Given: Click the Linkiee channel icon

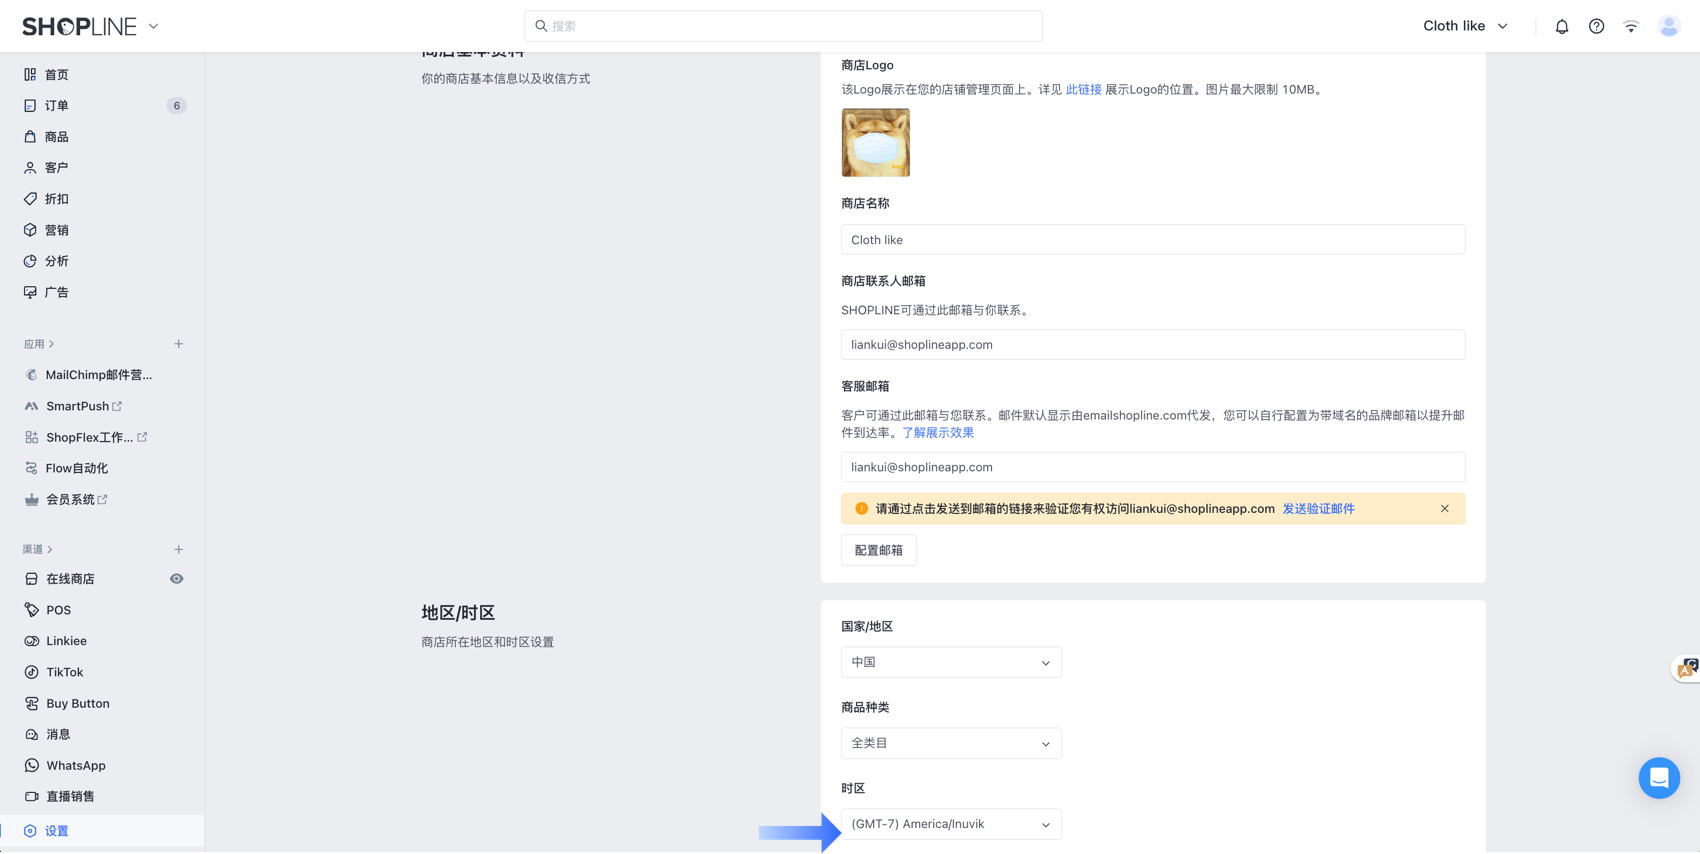Looking at the screenshot, I should (31, 641).
